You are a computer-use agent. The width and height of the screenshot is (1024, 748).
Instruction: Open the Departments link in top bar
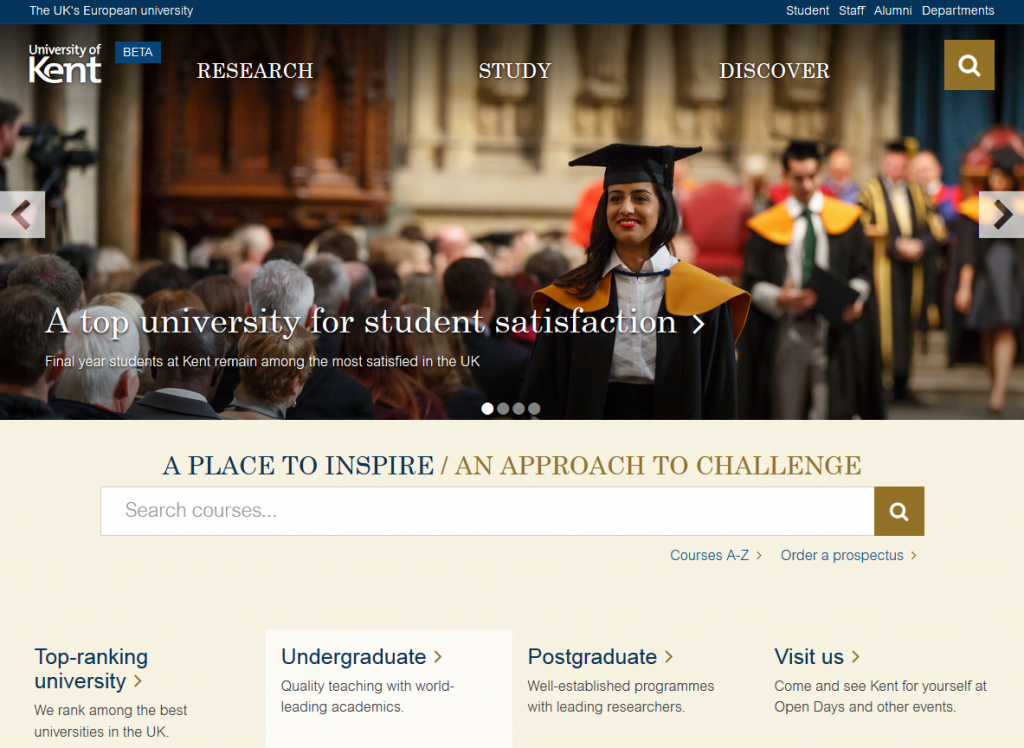[x=957, y=11]
